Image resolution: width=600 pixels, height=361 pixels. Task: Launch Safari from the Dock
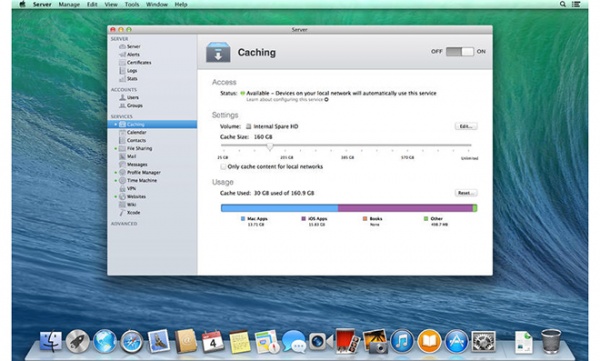pyautogui.click(x=132, y=341)
